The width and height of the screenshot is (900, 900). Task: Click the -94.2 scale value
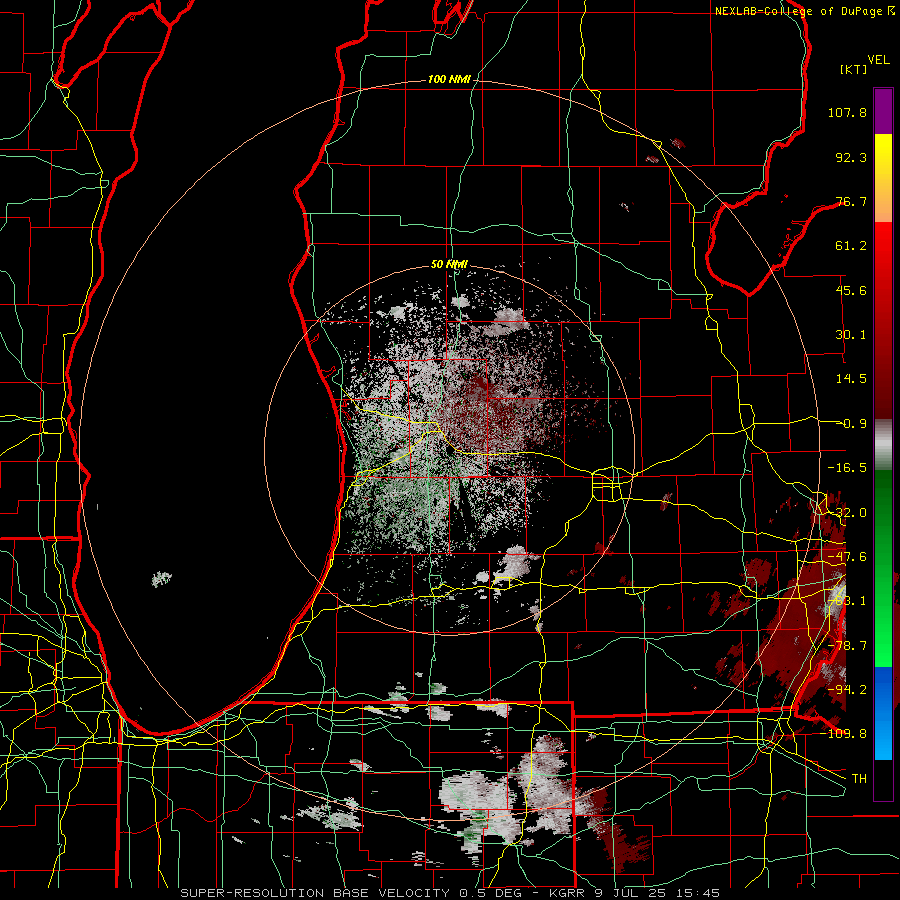click(847, 689)
